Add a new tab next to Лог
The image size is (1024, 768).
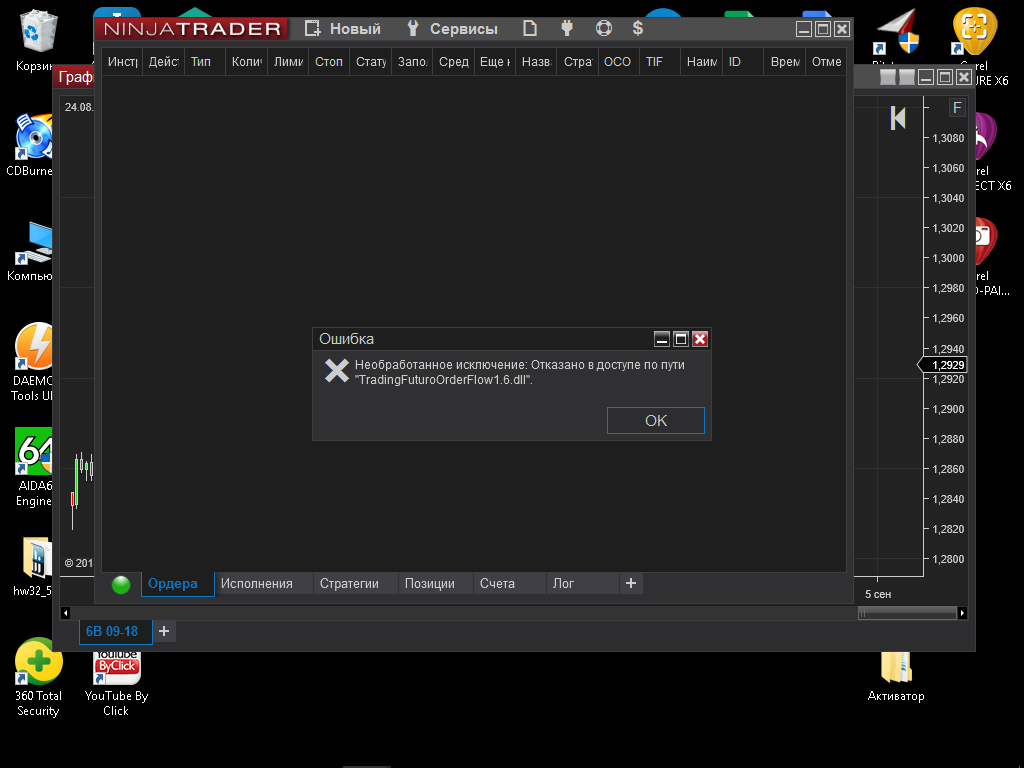(630, 583)
